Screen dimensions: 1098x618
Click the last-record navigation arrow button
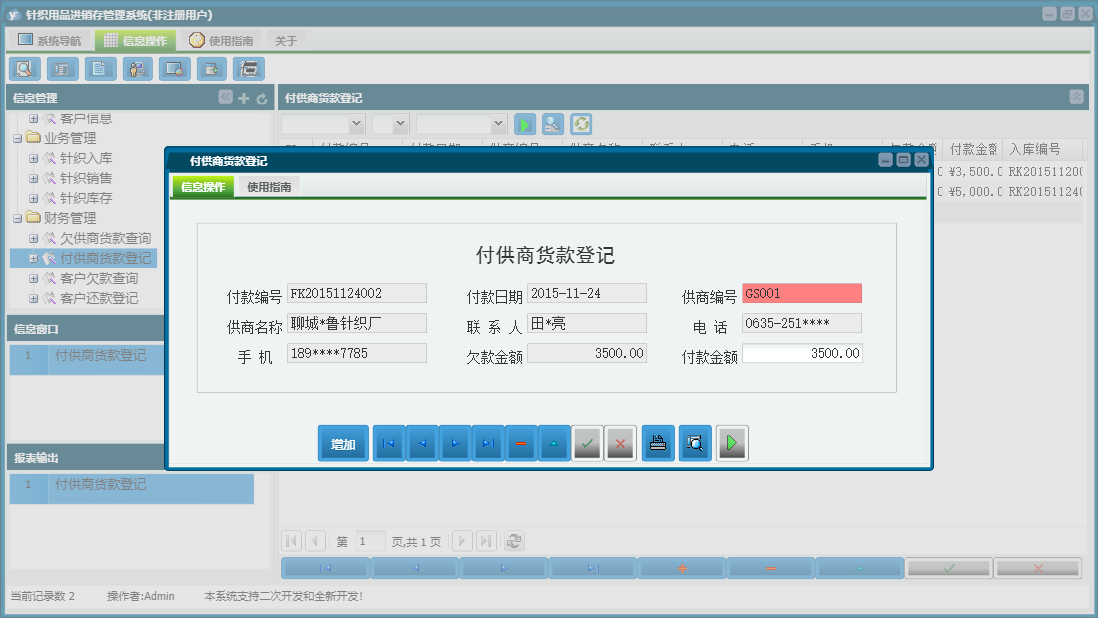coord(488,442)
